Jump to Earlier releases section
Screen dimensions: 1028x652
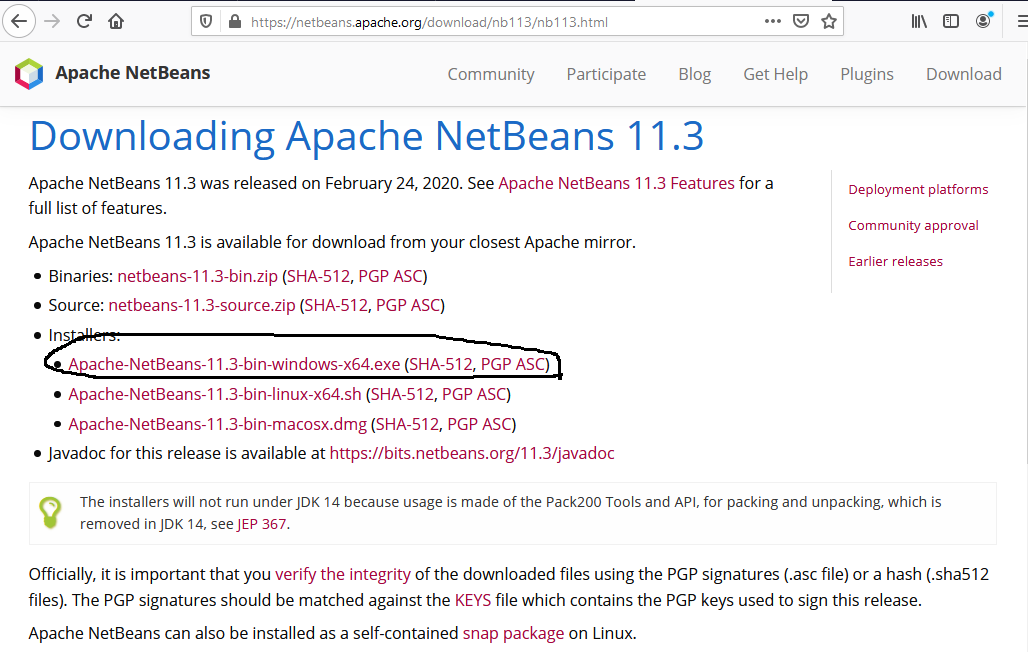pos(896,262)
